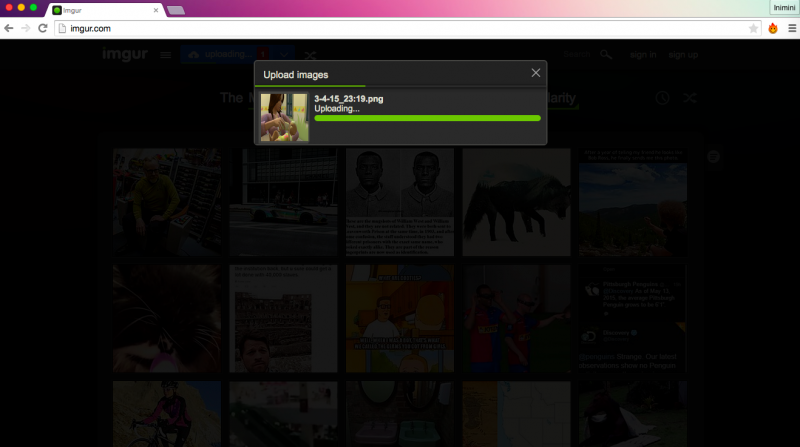Click the 3-4-15_23:19.png file name

click(348, 99)
